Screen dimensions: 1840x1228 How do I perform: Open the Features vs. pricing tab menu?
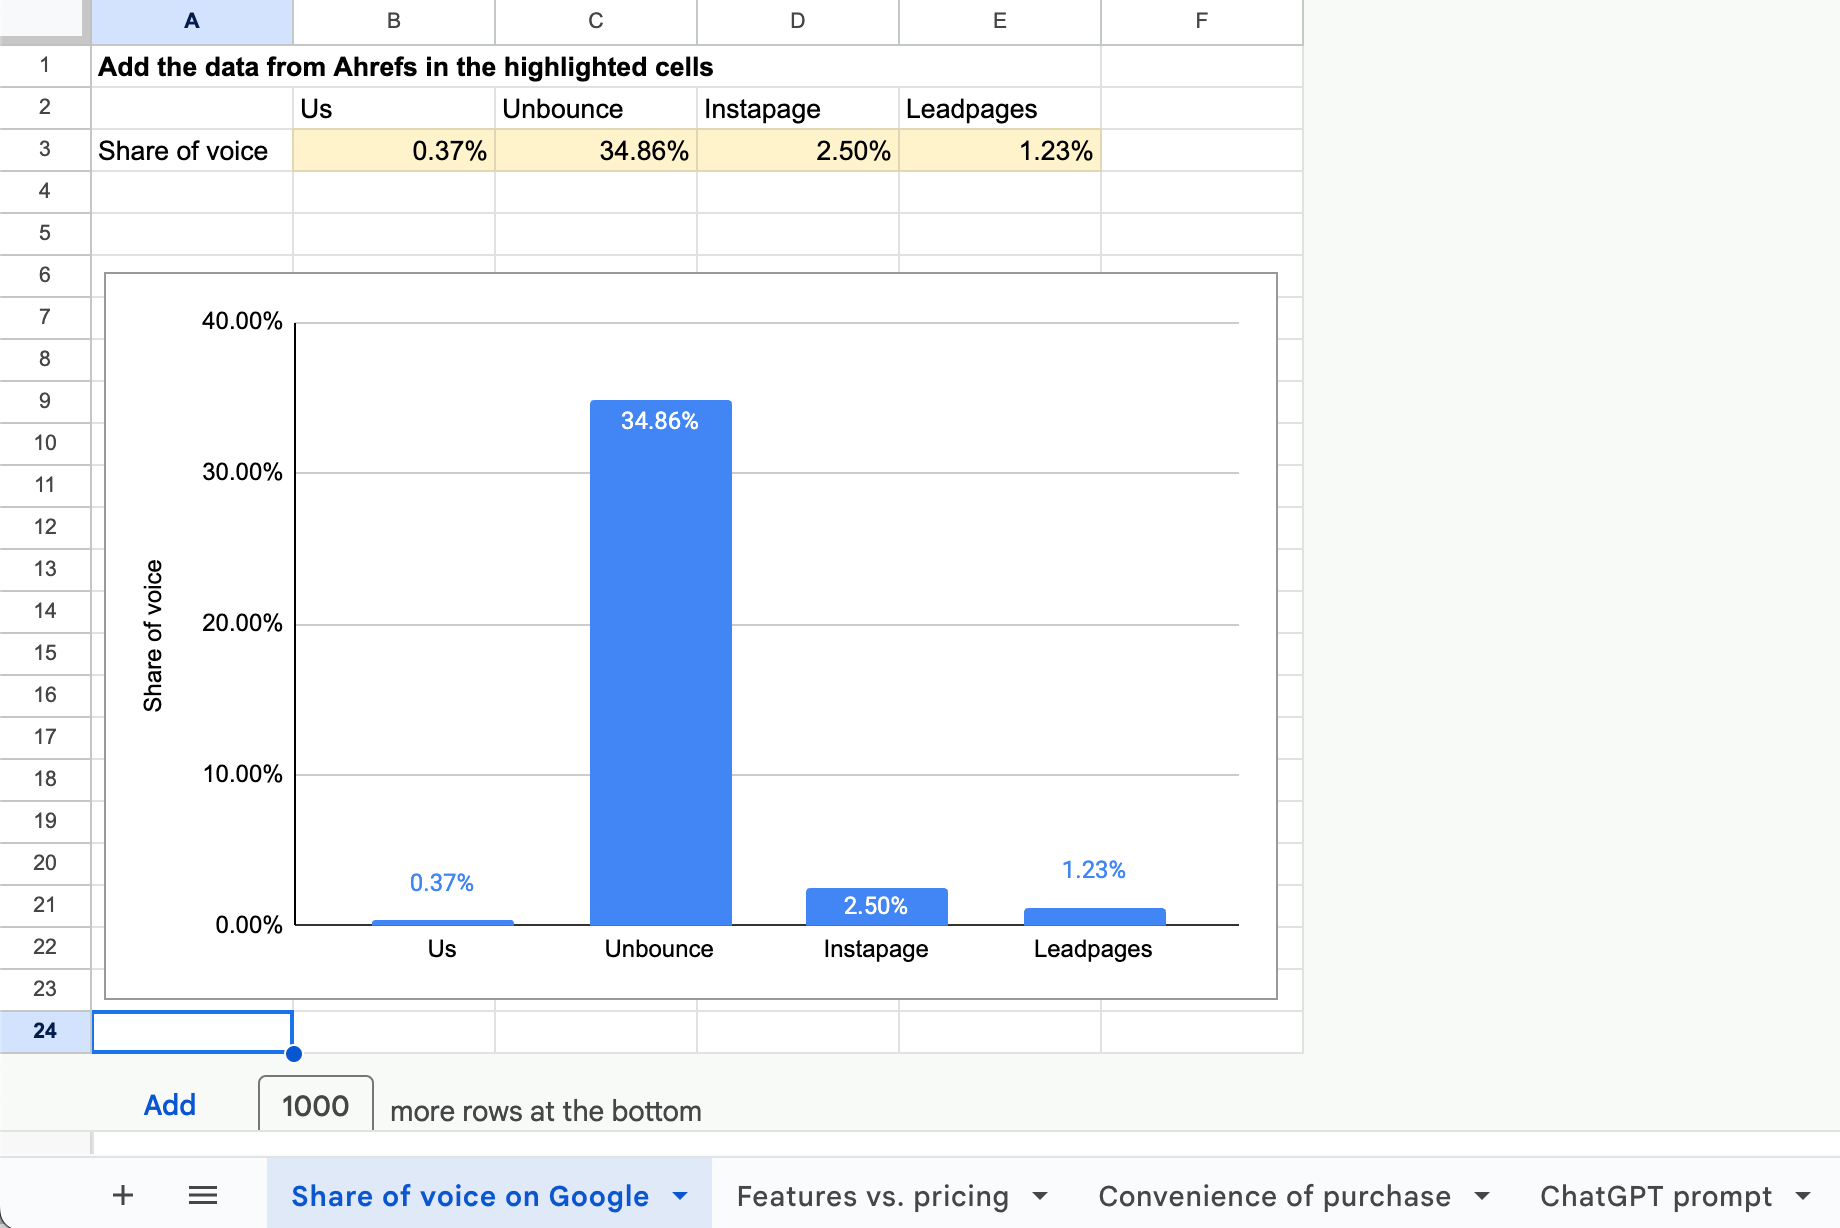(x=1040, y=1194)
